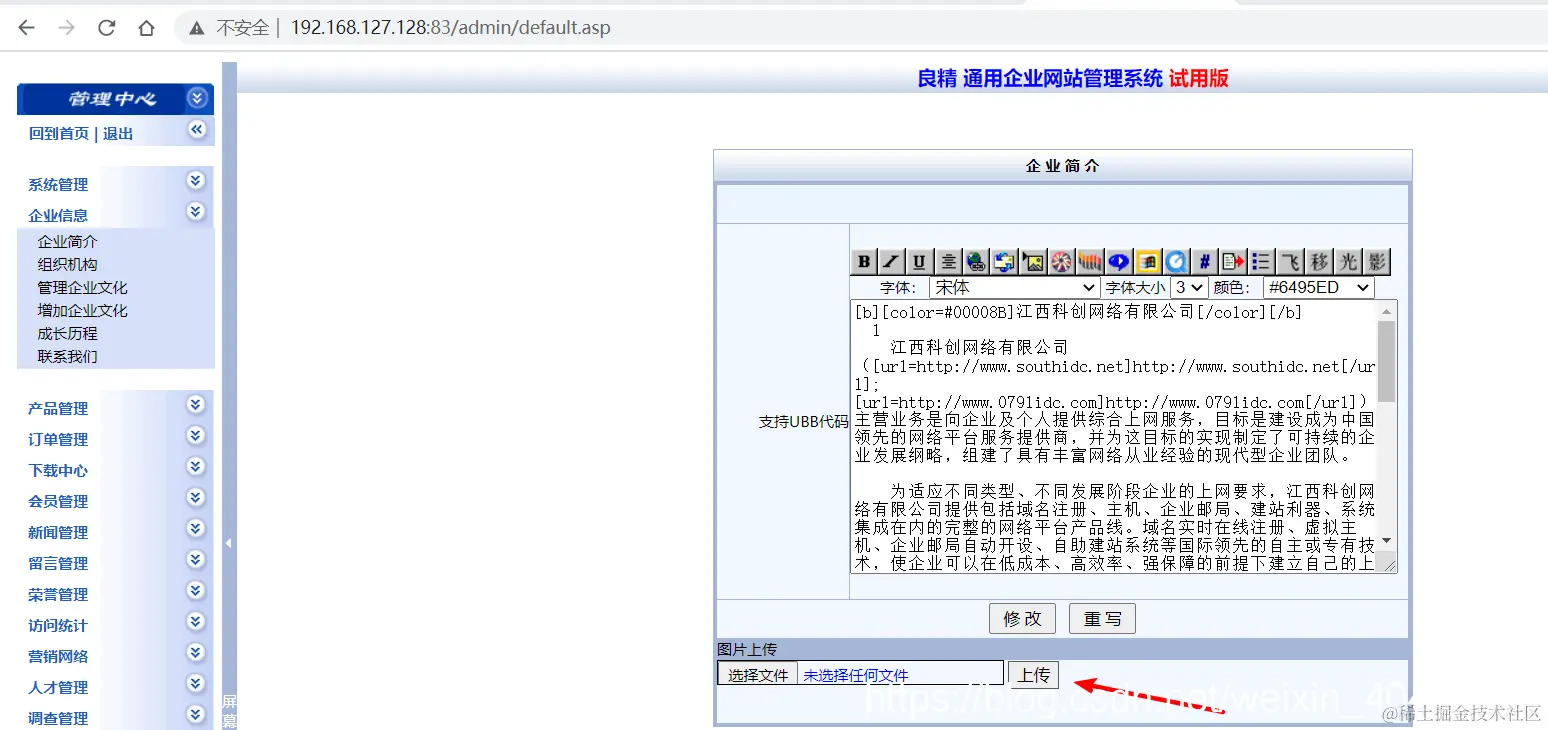Click the 修改 submit button

point(1022,618)
